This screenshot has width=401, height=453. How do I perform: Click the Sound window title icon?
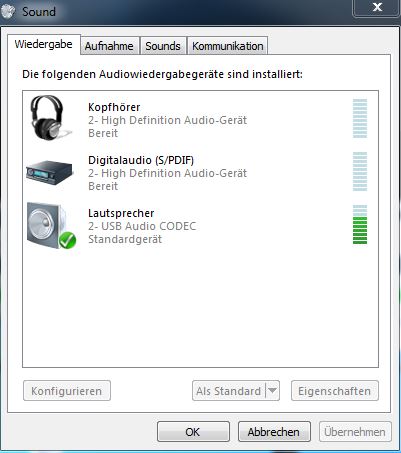coord(8,12)
